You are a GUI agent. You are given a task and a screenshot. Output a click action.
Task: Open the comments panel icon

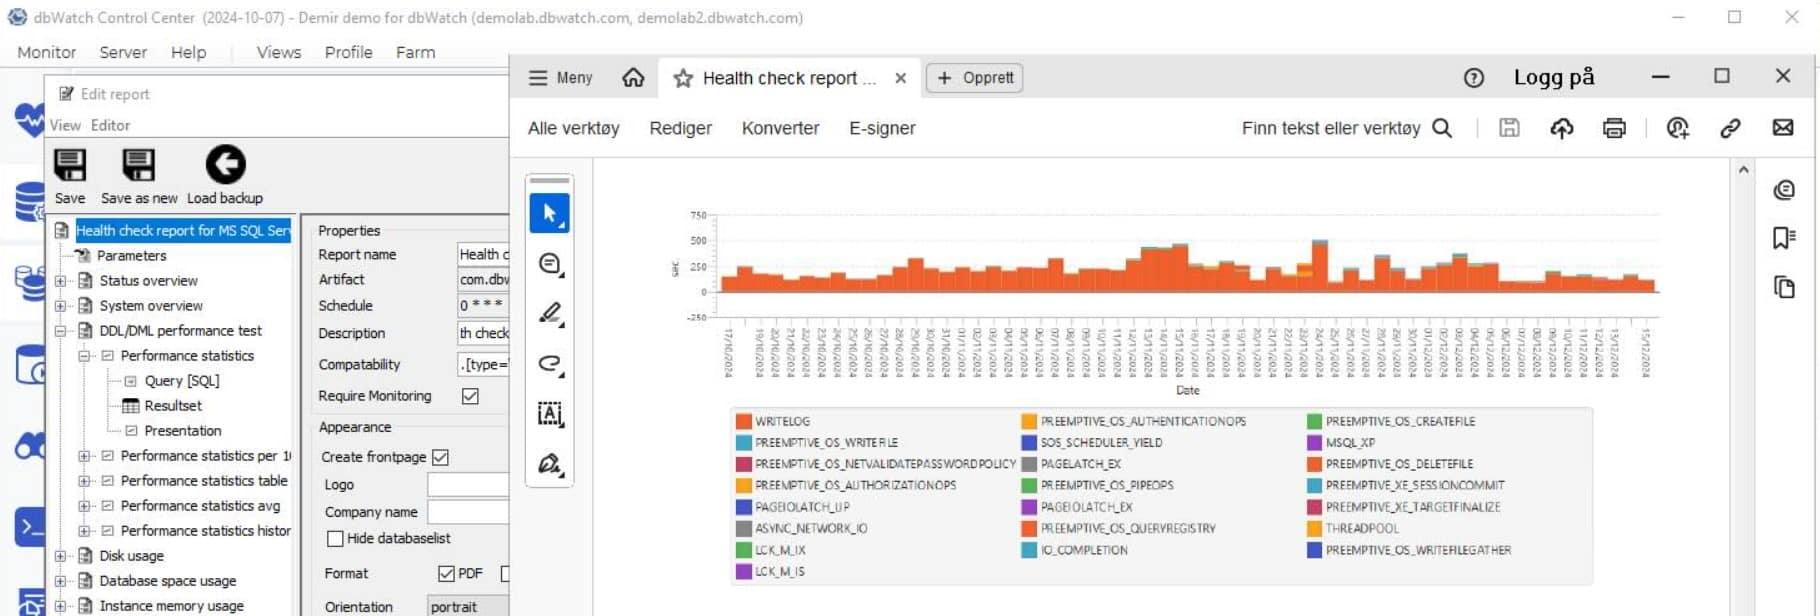tap(1784, 190)
